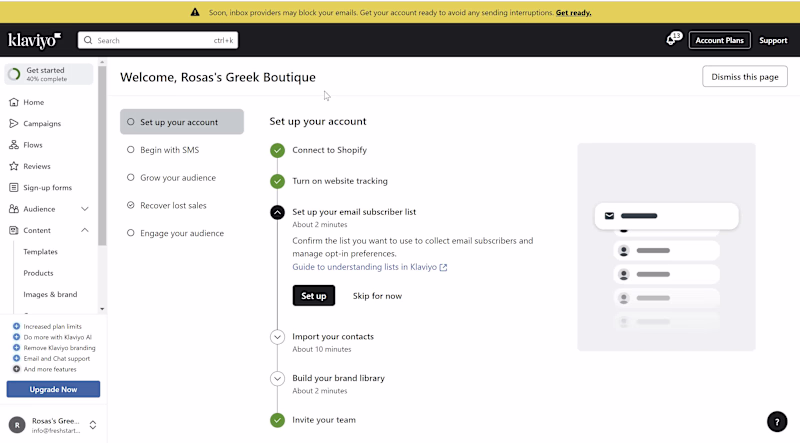Select the Grow your audience step
This screenshot has height=443, width=800.
click(x=177, y=178)
